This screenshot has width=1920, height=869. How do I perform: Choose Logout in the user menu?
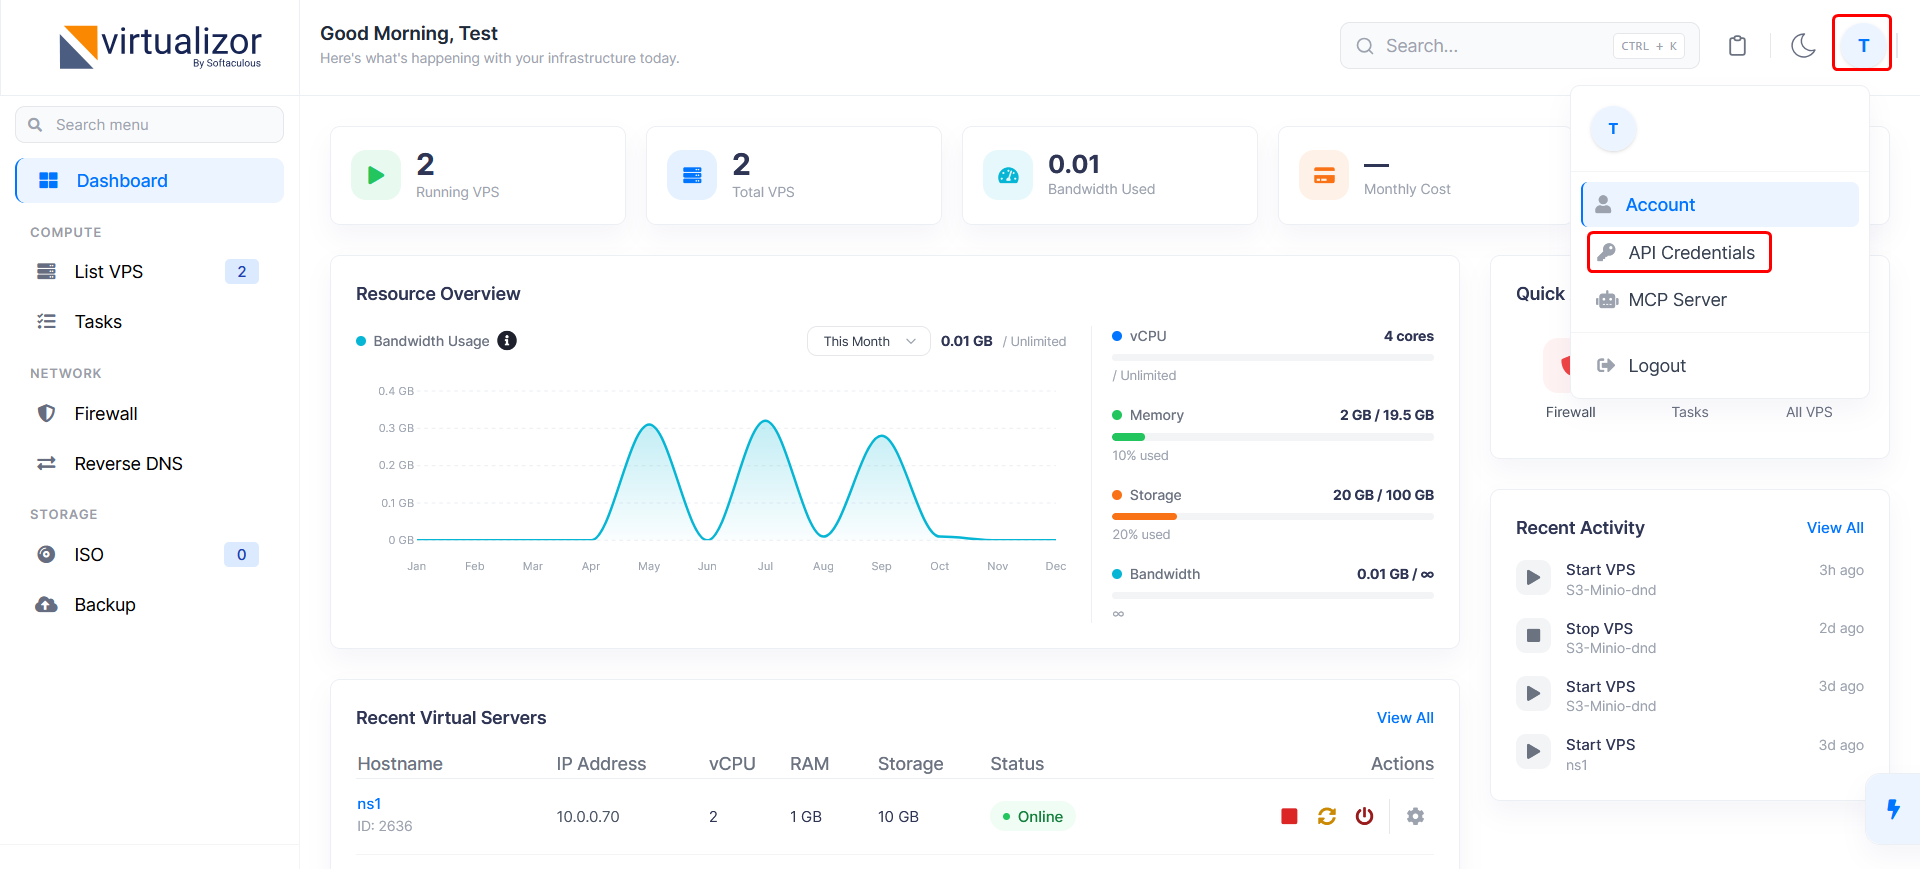(x=1720, y=366)
